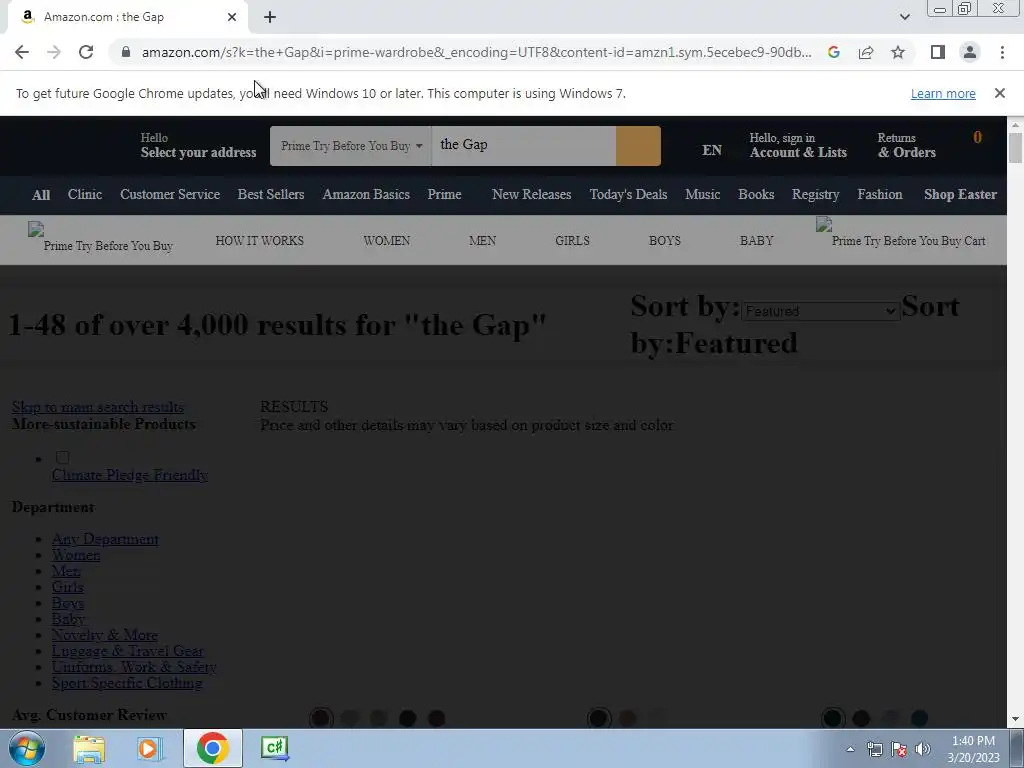Select the New Releases nav item
The image size is (1024, 768).
click(532, 195)
